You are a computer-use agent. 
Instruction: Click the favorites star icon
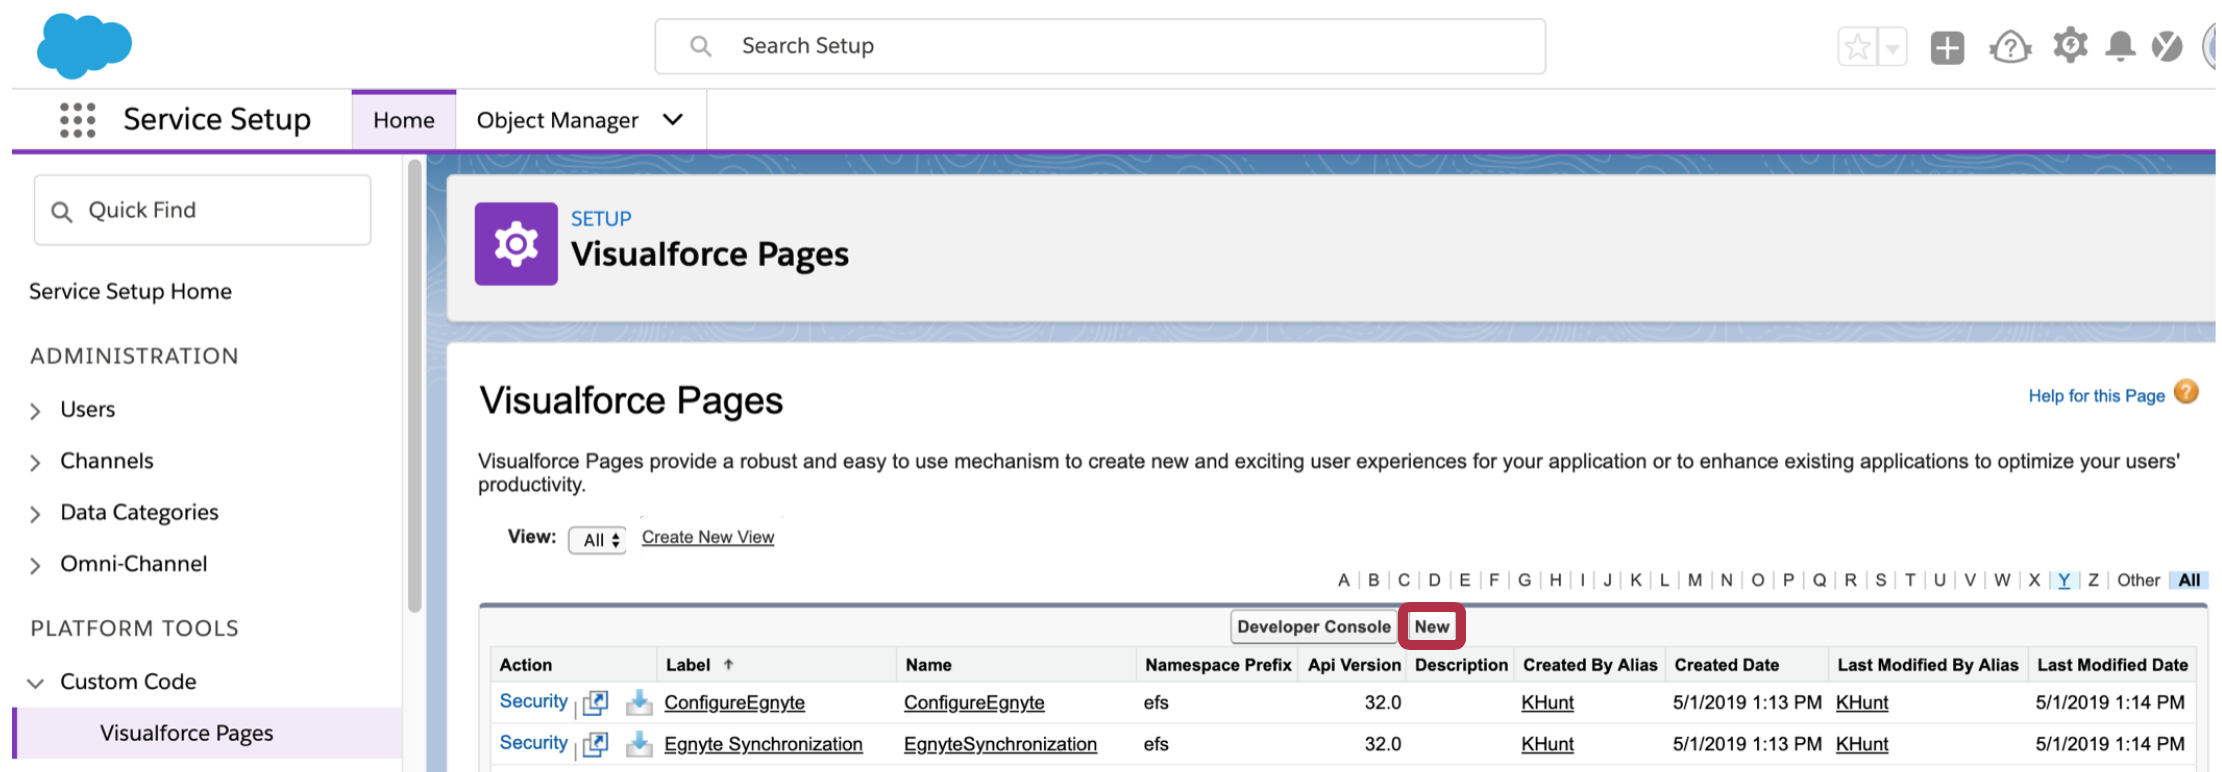tap(1857, 47)
